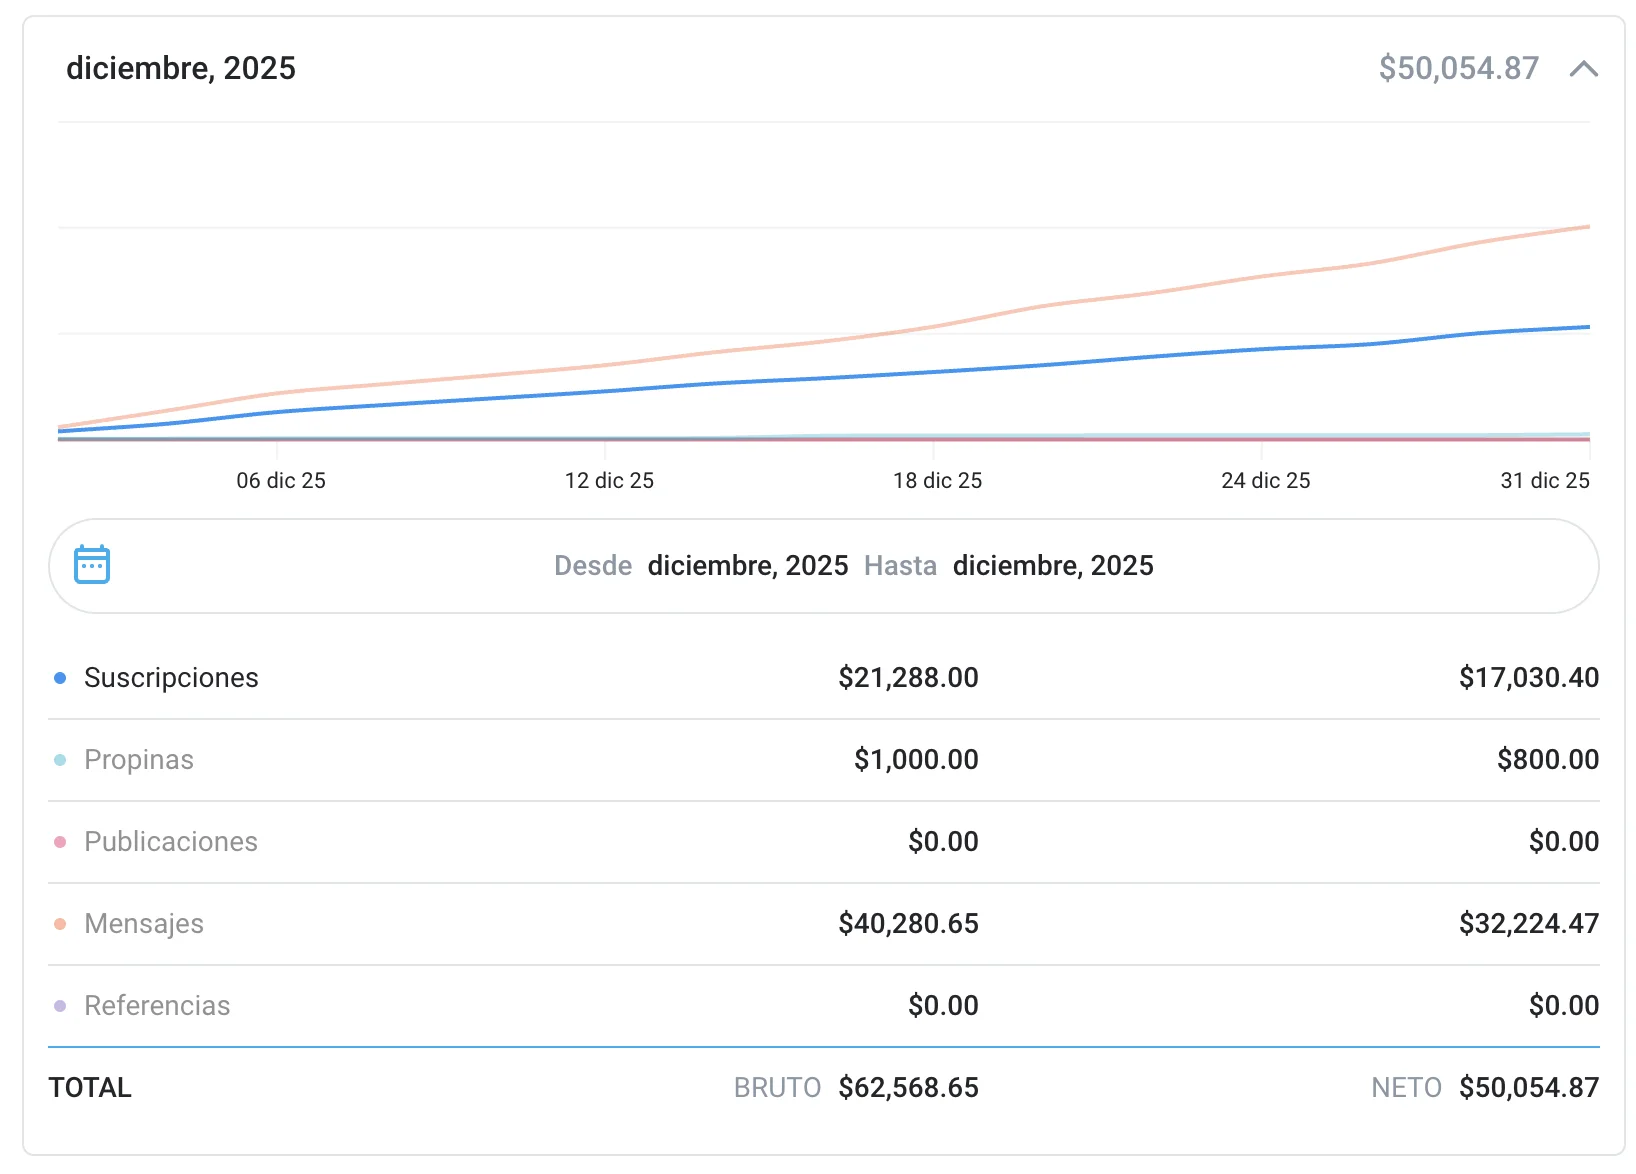Click the BRUTO total $62,568.65
The width and height of the screenshot is (1636, 1174).
pyautogui.click(x=909, y=1088)
